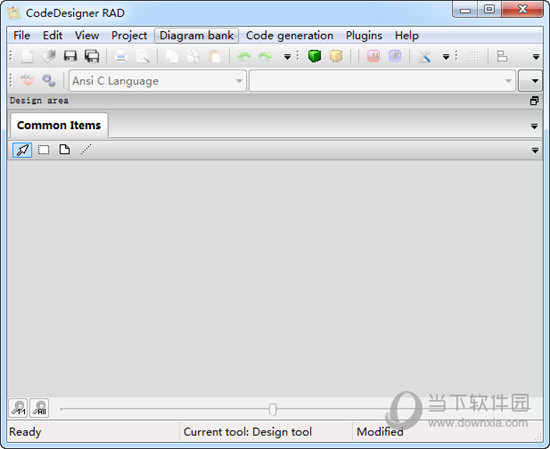
Task: Click the align shapes icon
Action: [502, 56]
